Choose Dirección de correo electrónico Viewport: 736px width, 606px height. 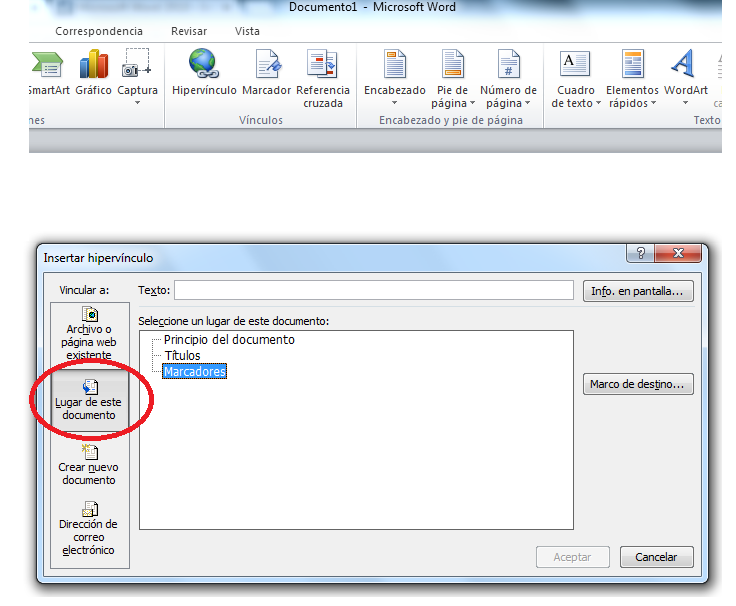(x=89, y=529)
